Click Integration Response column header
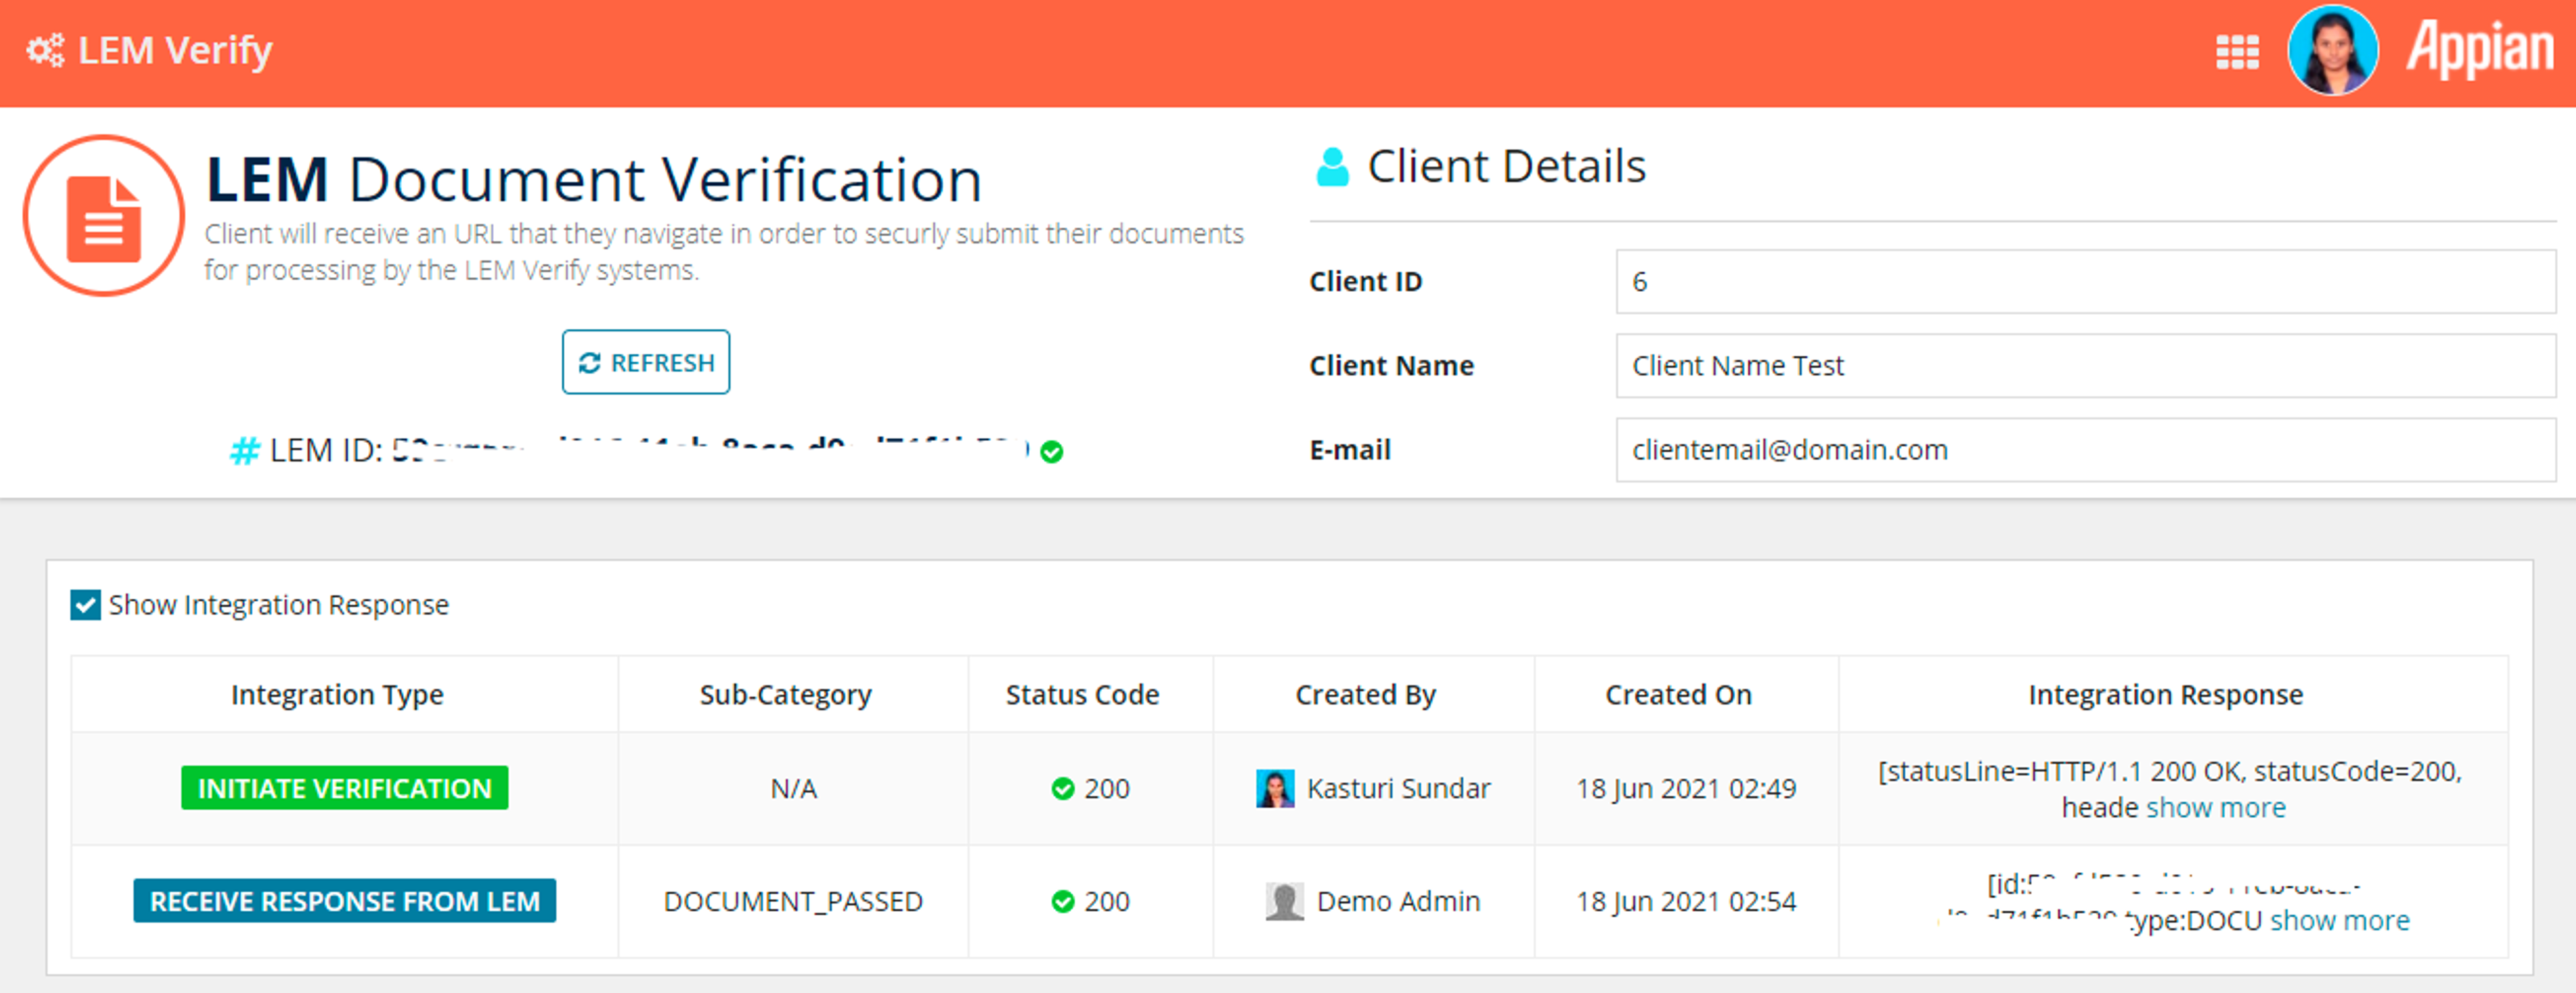The width and height of the screenshot is (2576, 993). pyautogui.click(x=2165, y=694)
